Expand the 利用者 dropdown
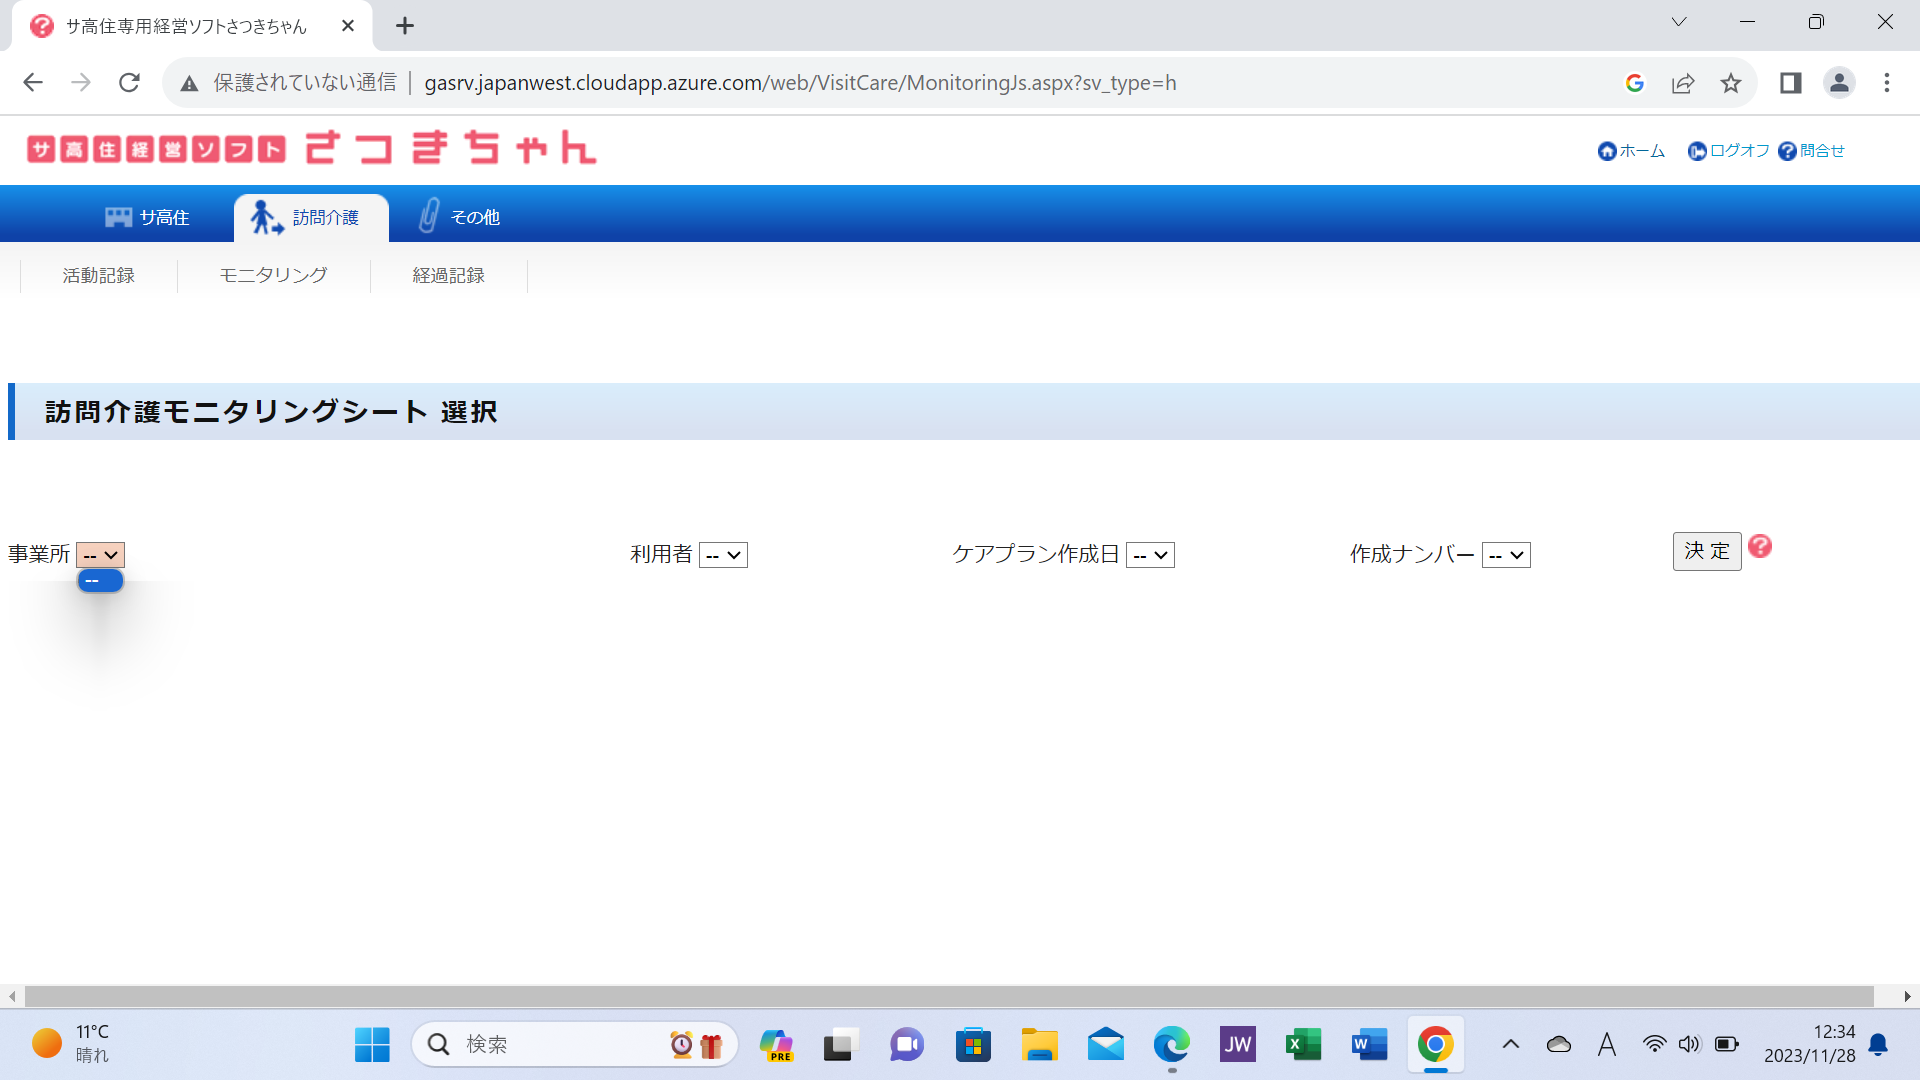Viewport: 1920px width, 1080px height. pyautogui.click(x=723, y=555)
